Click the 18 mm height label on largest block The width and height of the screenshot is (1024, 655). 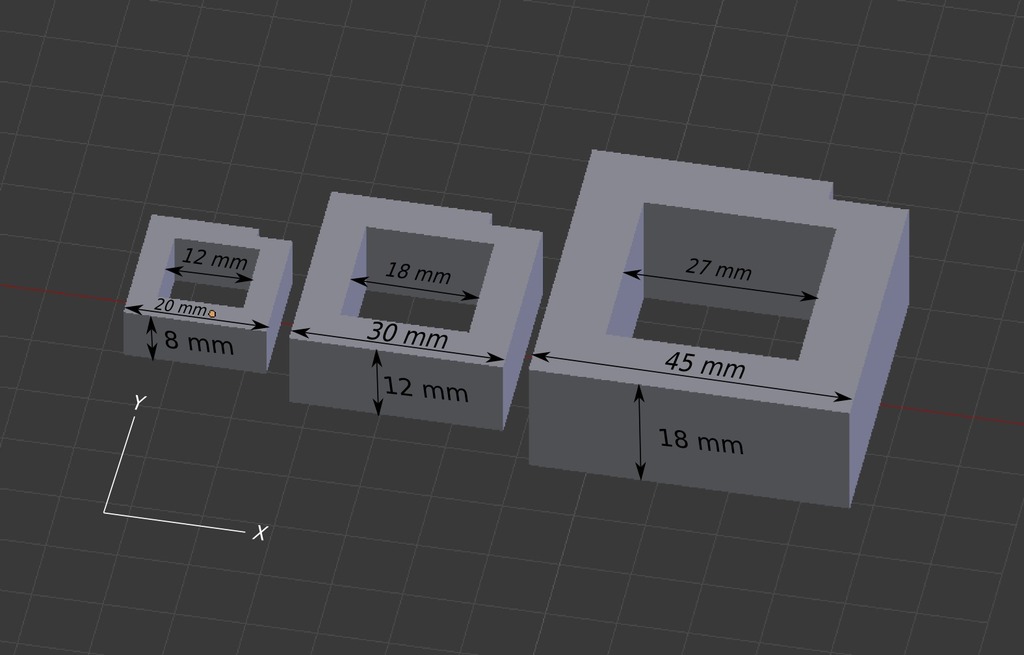click(x=701, y=441)
